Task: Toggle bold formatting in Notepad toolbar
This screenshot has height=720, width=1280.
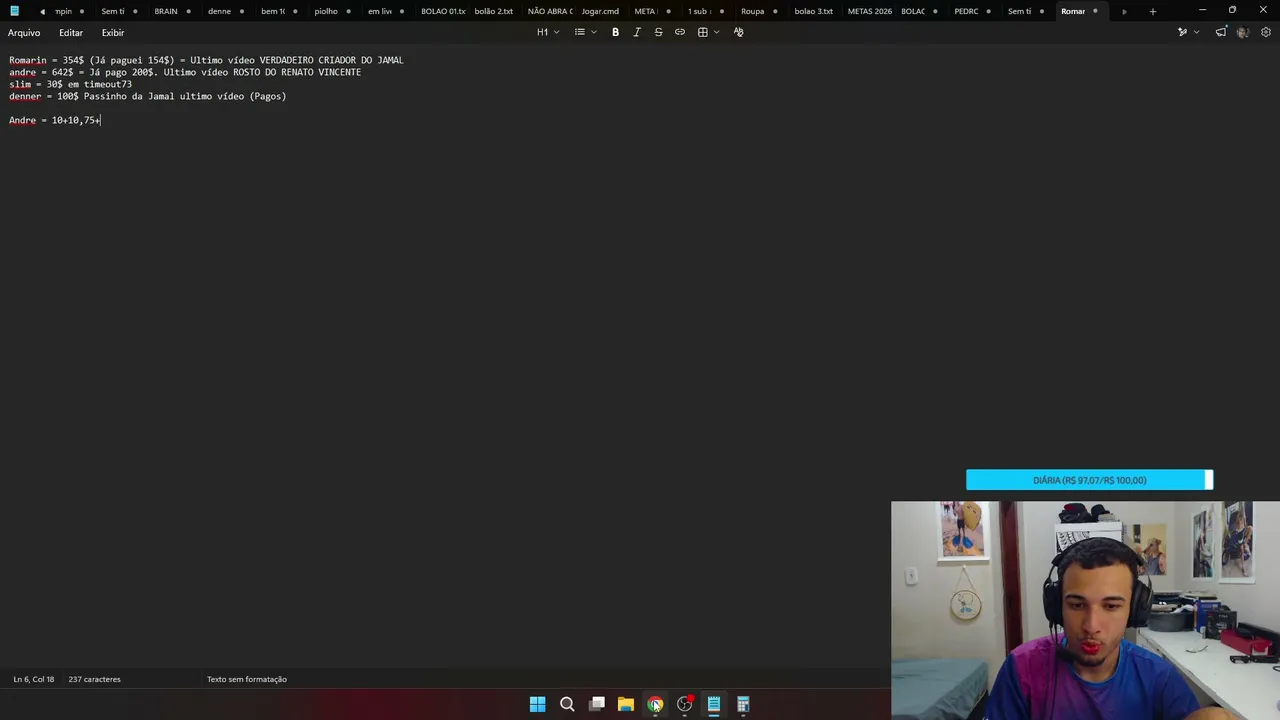Action: pyautogui.click(x=615, y=32)
